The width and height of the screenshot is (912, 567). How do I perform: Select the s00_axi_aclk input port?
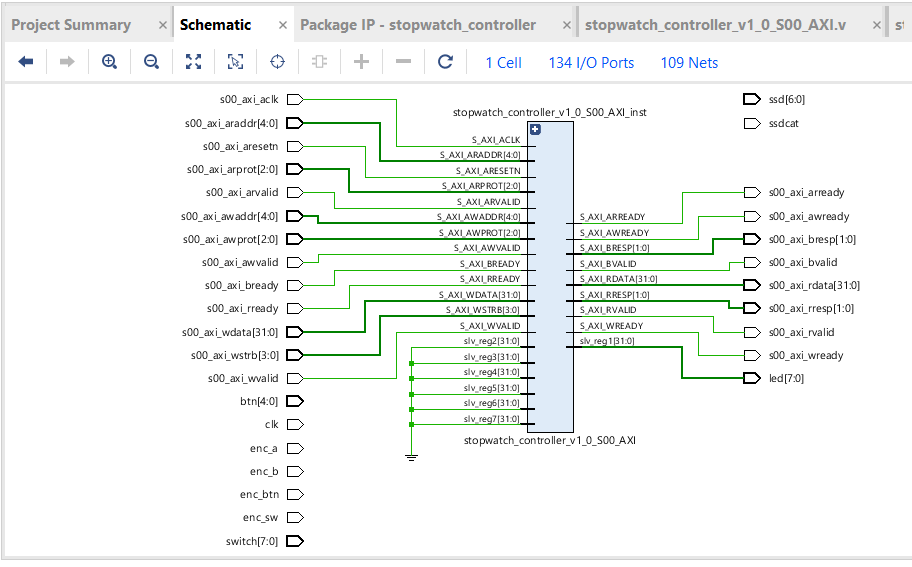(294, 99)
